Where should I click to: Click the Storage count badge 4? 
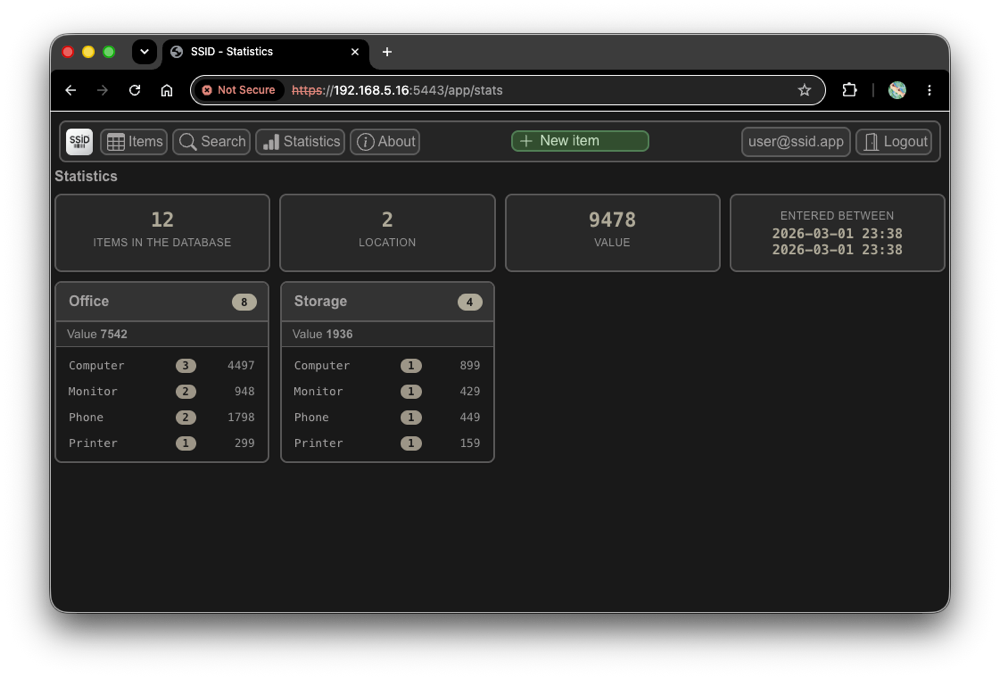pos(469,302)
